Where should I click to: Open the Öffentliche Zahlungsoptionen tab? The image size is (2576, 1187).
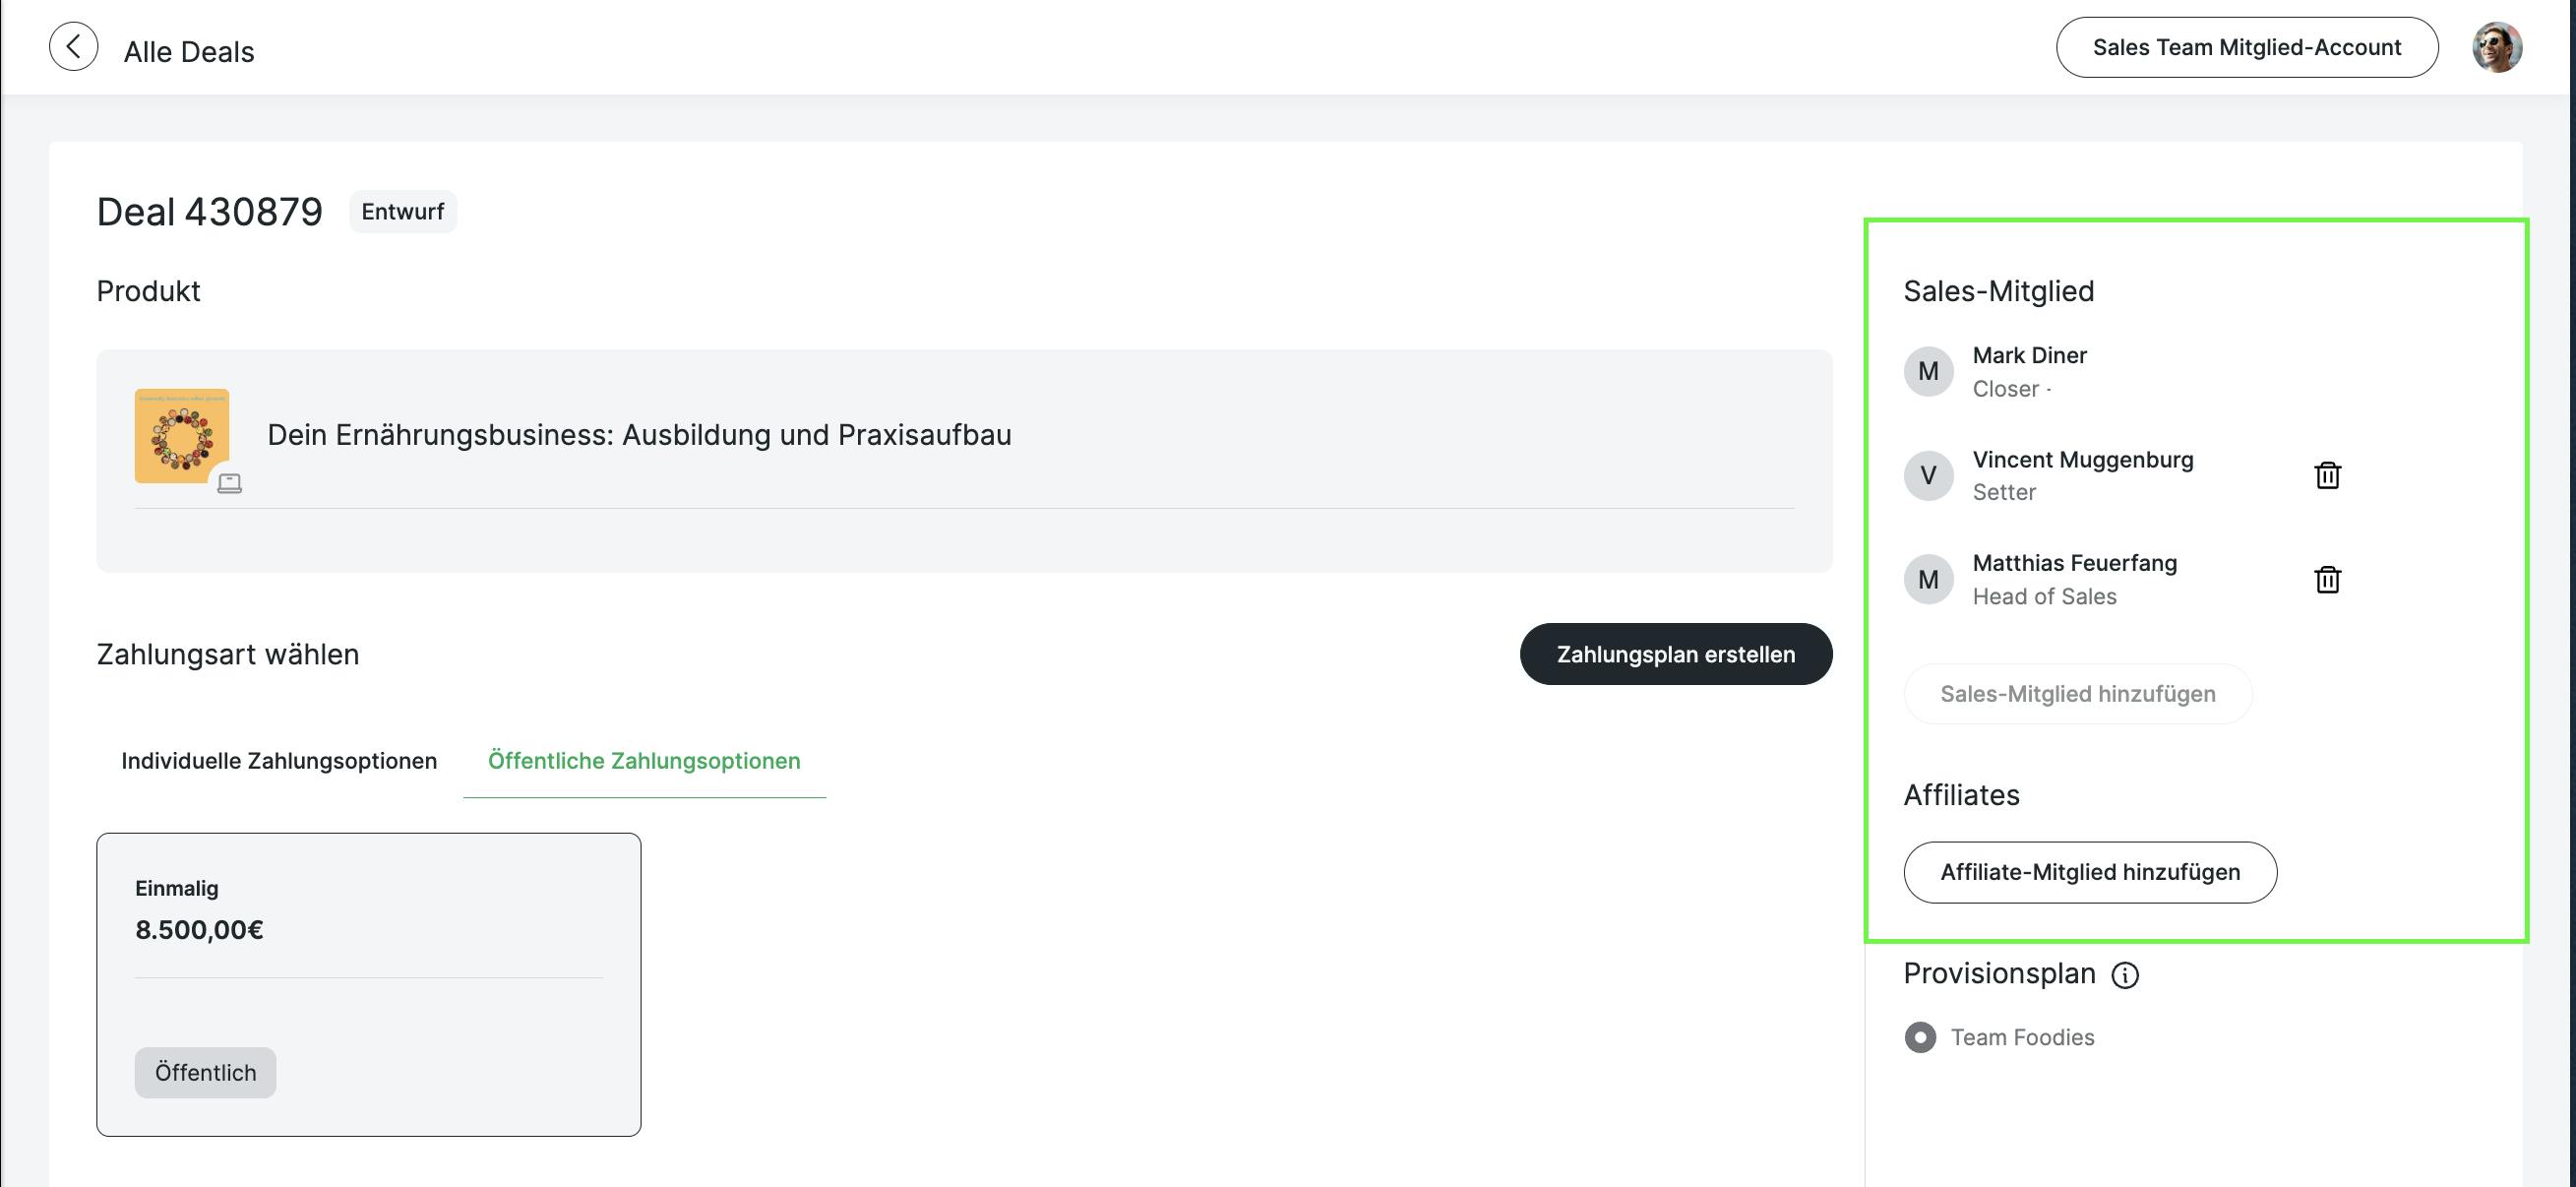click(643, 761)
